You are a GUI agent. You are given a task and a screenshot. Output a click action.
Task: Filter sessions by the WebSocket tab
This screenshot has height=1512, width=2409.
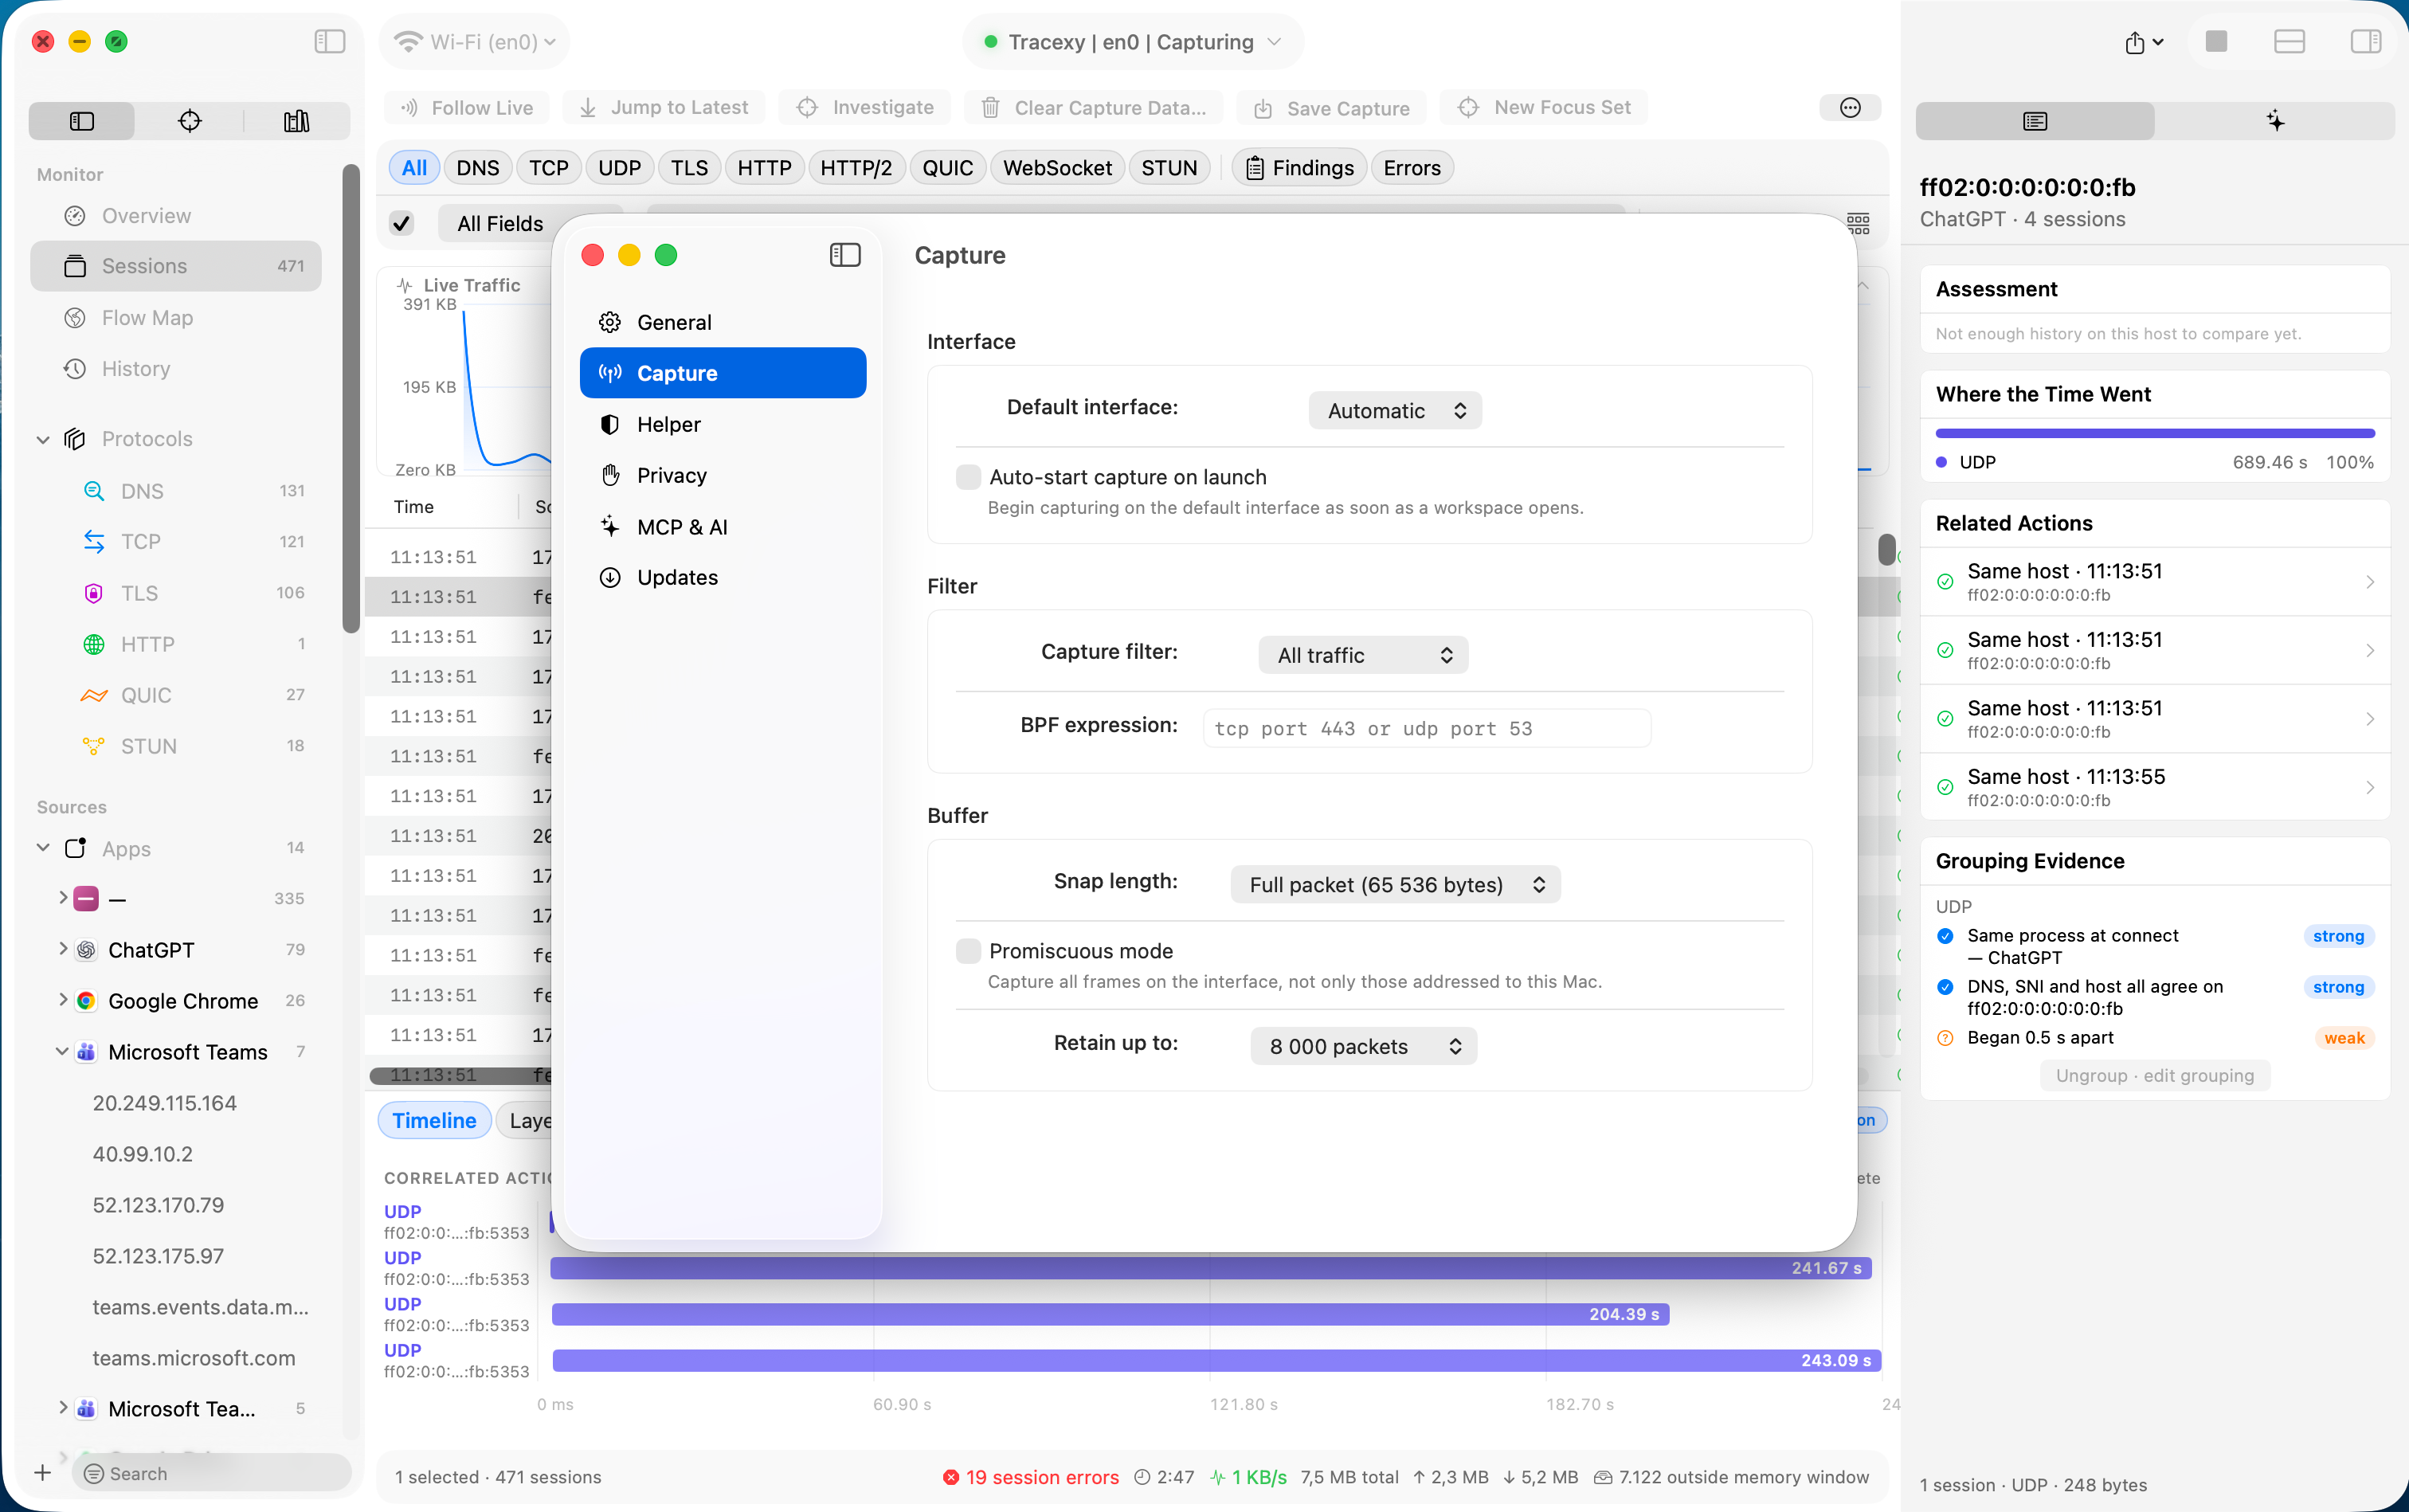coord(1057,168)
